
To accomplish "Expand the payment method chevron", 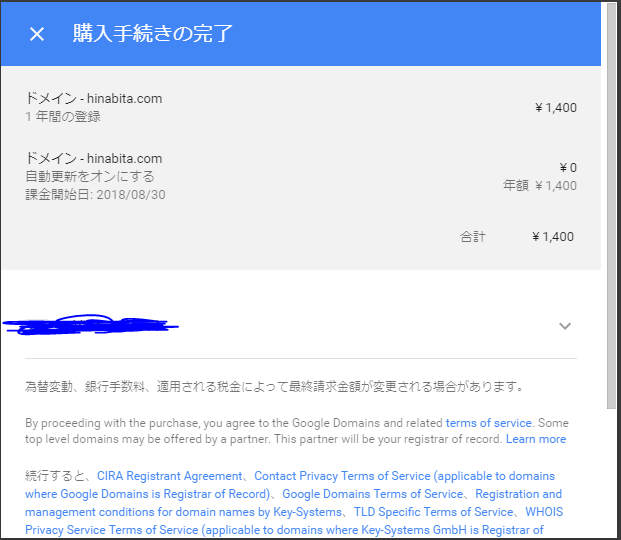I will click(565, 326).
